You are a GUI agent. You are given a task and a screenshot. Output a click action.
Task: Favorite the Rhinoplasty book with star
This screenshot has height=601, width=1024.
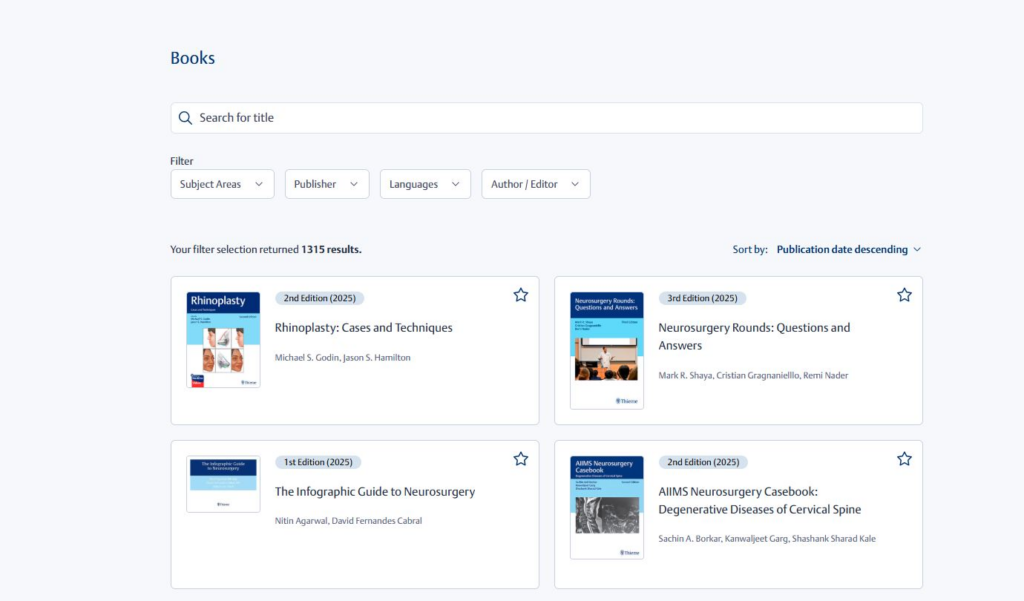520,295
